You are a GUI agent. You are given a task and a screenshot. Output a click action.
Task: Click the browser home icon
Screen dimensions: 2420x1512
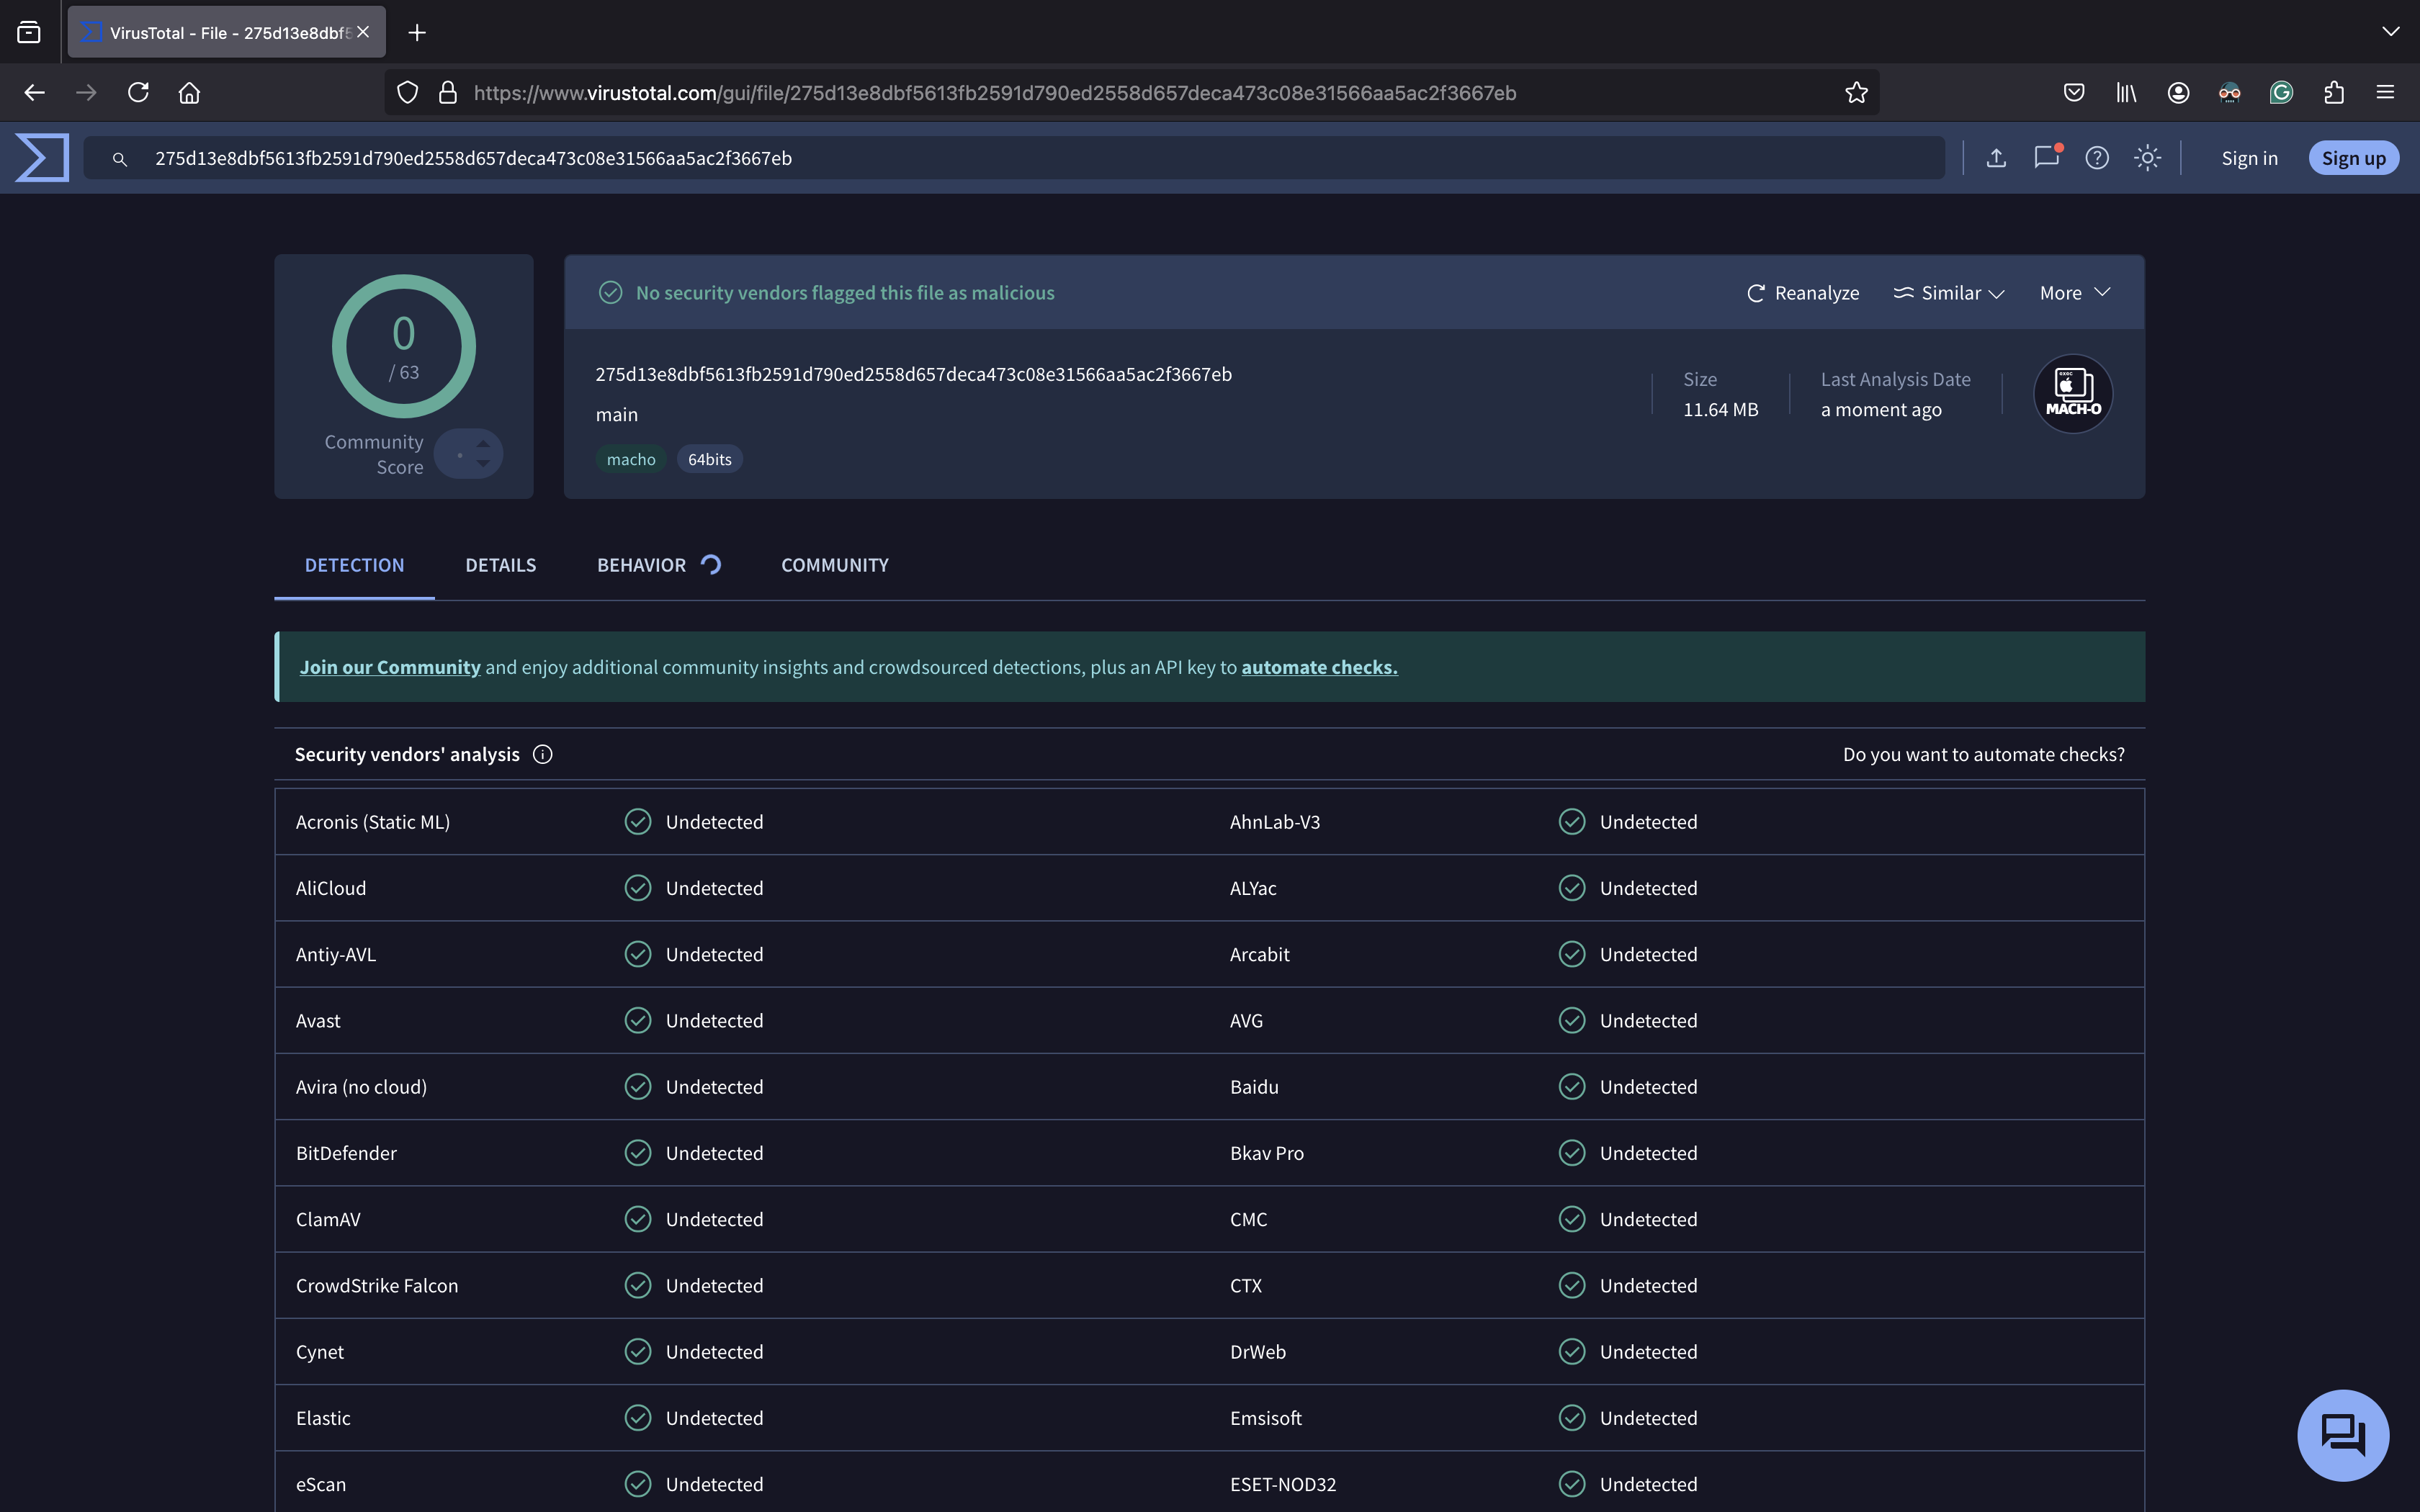189,93
